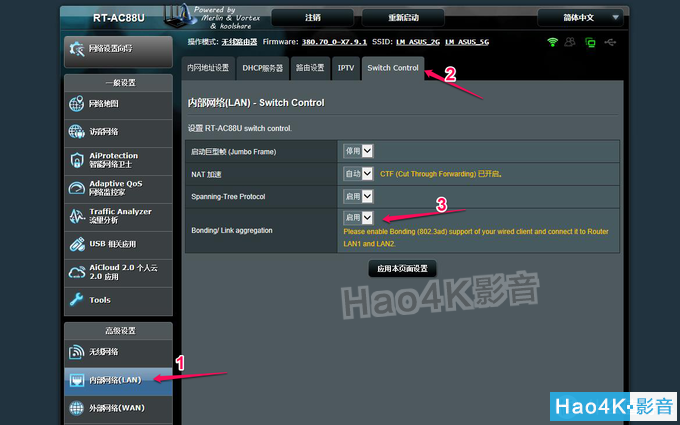Click the AiProtection shield icon

pyautogui.click(x=76, y=160)
